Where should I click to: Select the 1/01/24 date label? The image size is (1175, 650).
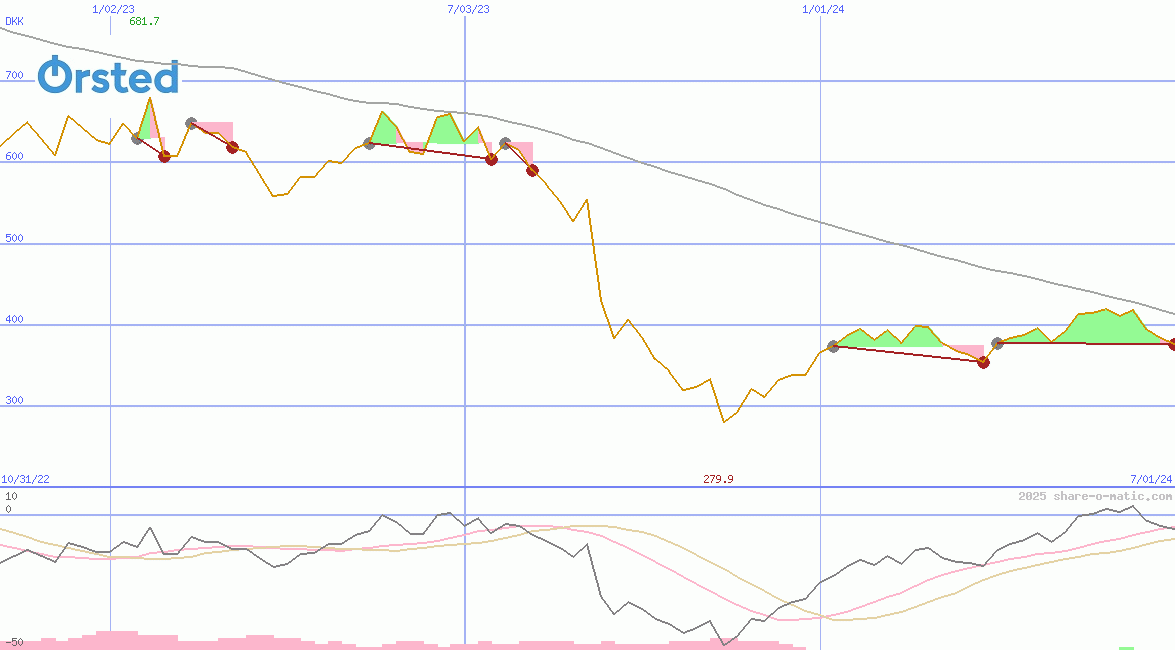coord(823,9)
